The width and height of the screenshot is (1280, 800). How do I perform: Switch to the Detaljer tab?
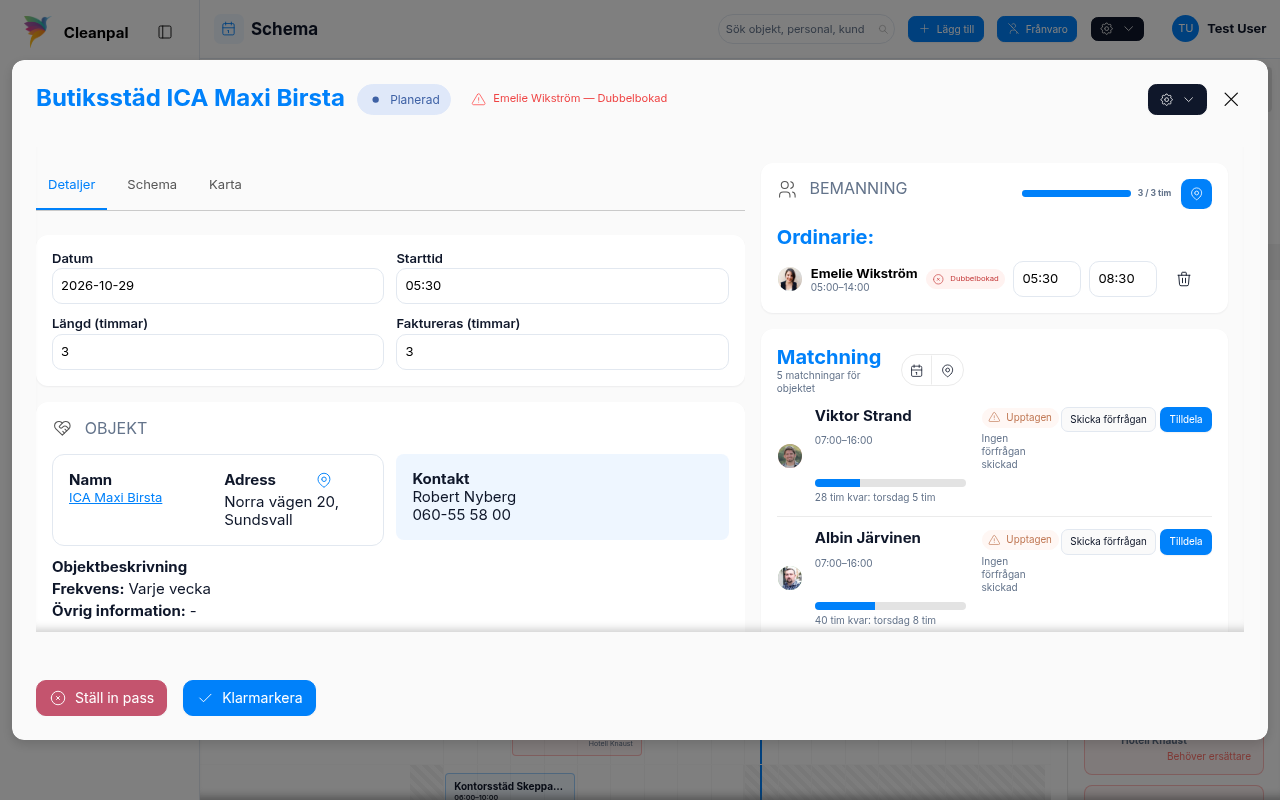click(x=72, y=185)
